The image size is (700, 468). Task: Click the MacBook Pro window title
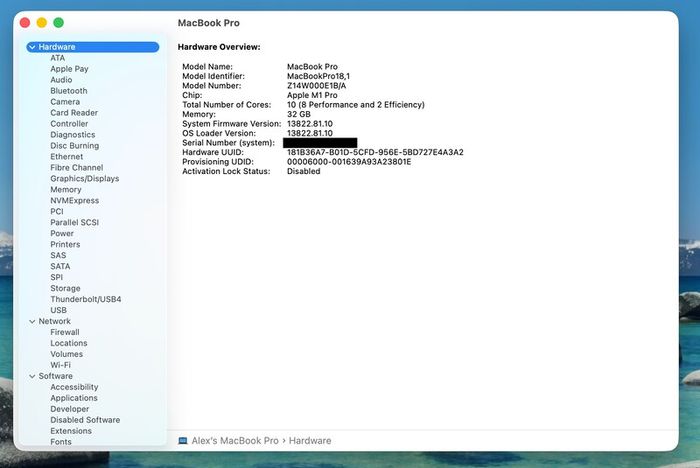(208, 23)
